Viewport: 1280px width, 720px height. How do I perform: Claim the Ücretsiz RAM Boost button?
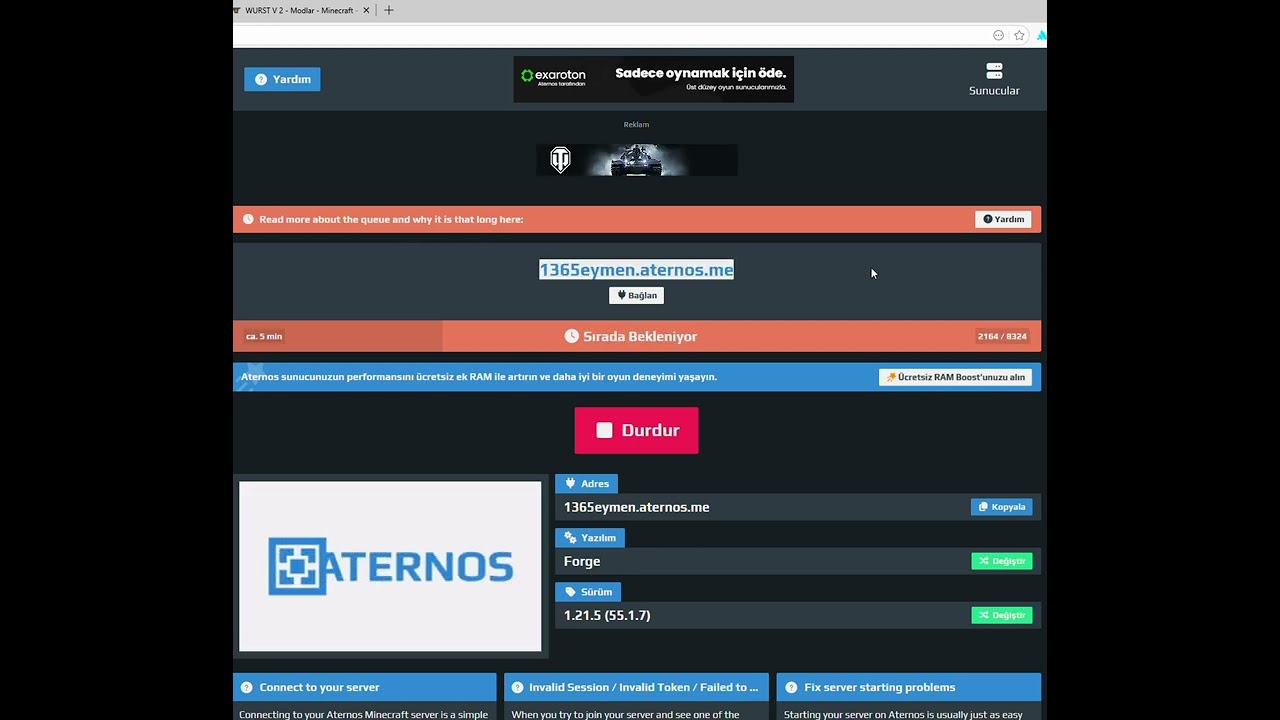tap(955, 377)
